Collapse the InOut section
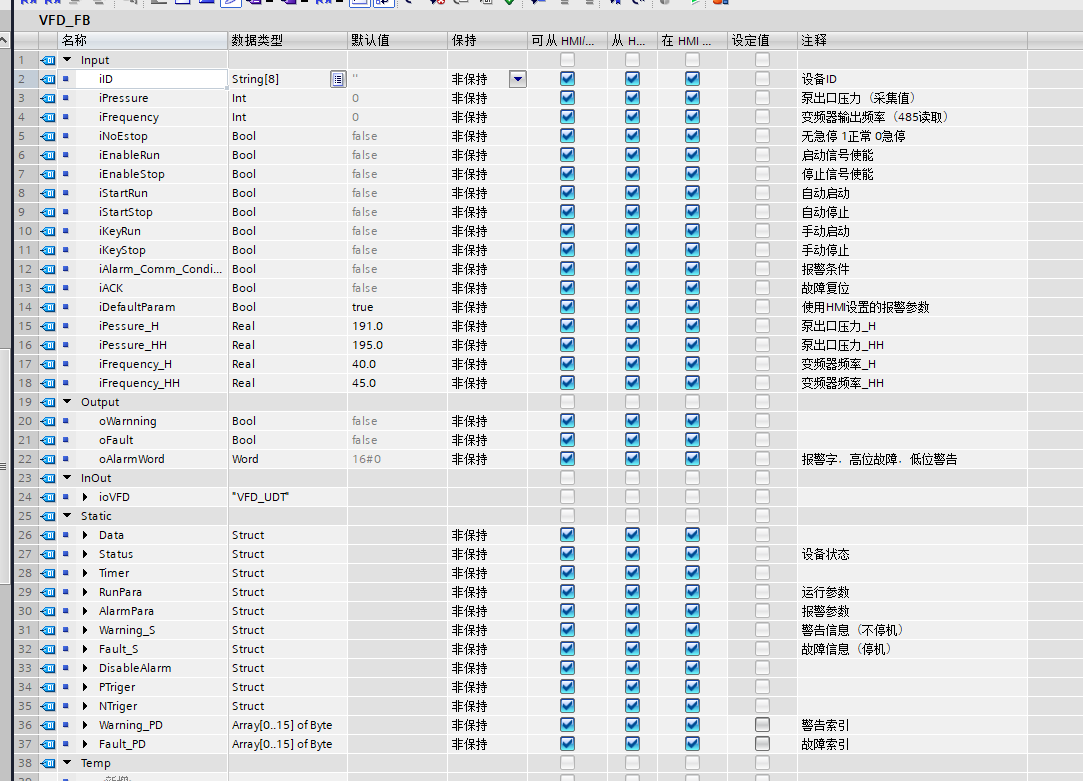 pyautogui.click(x=67, y=478)
